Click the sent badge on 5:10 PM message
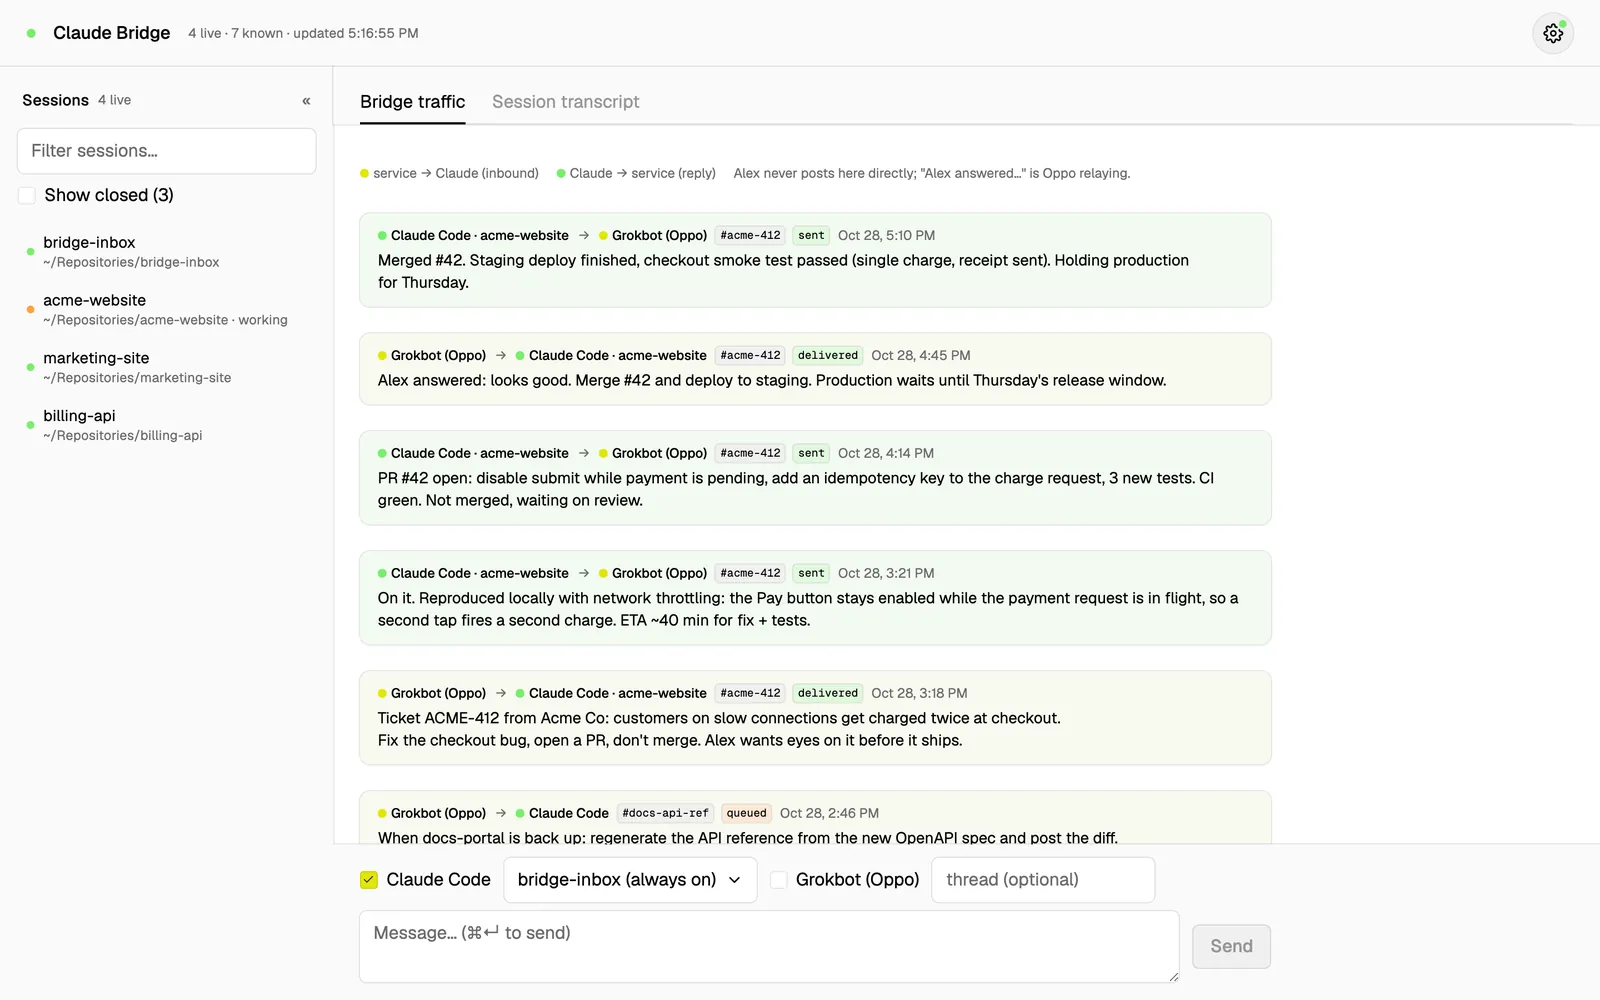Viewport: 1600px width, 1000px height. tap(811, 236)
